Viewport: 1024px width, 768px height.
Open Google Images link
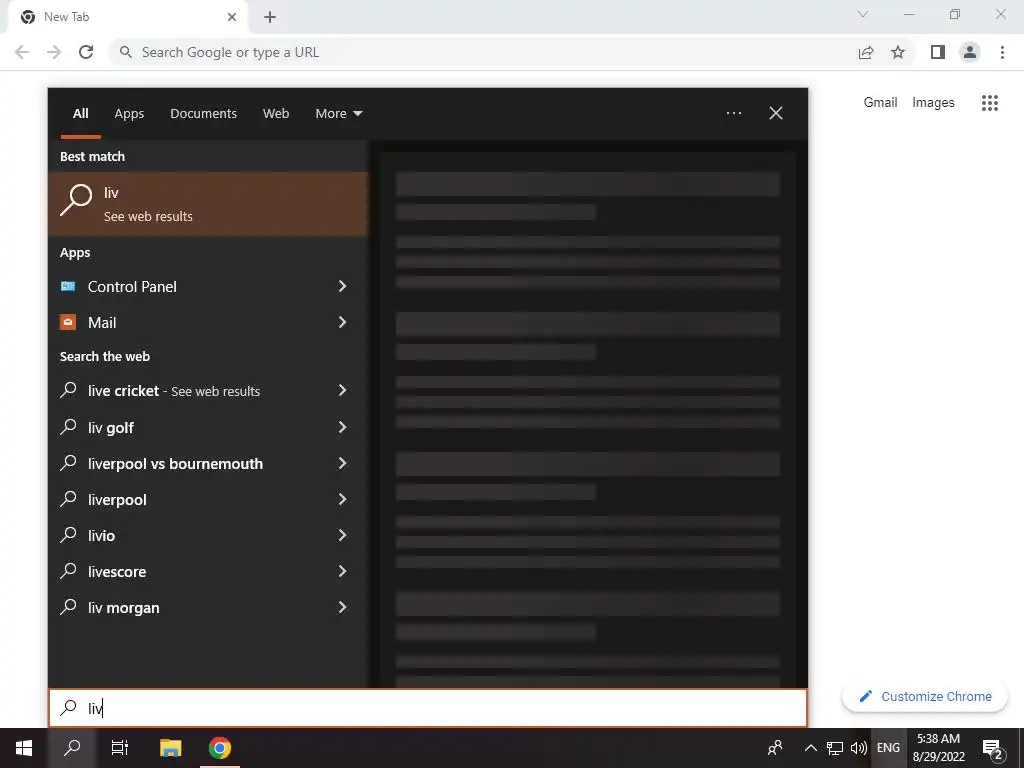point(933,103)
